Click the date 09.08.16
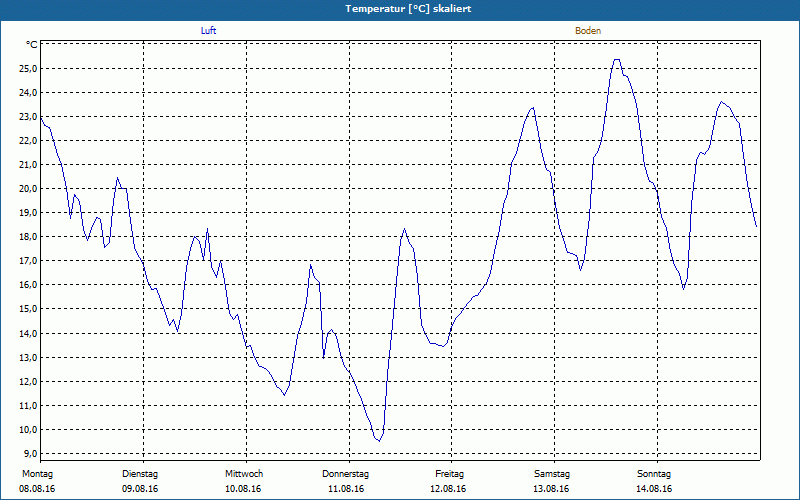The image size is (800, 500). pos(140,489)
